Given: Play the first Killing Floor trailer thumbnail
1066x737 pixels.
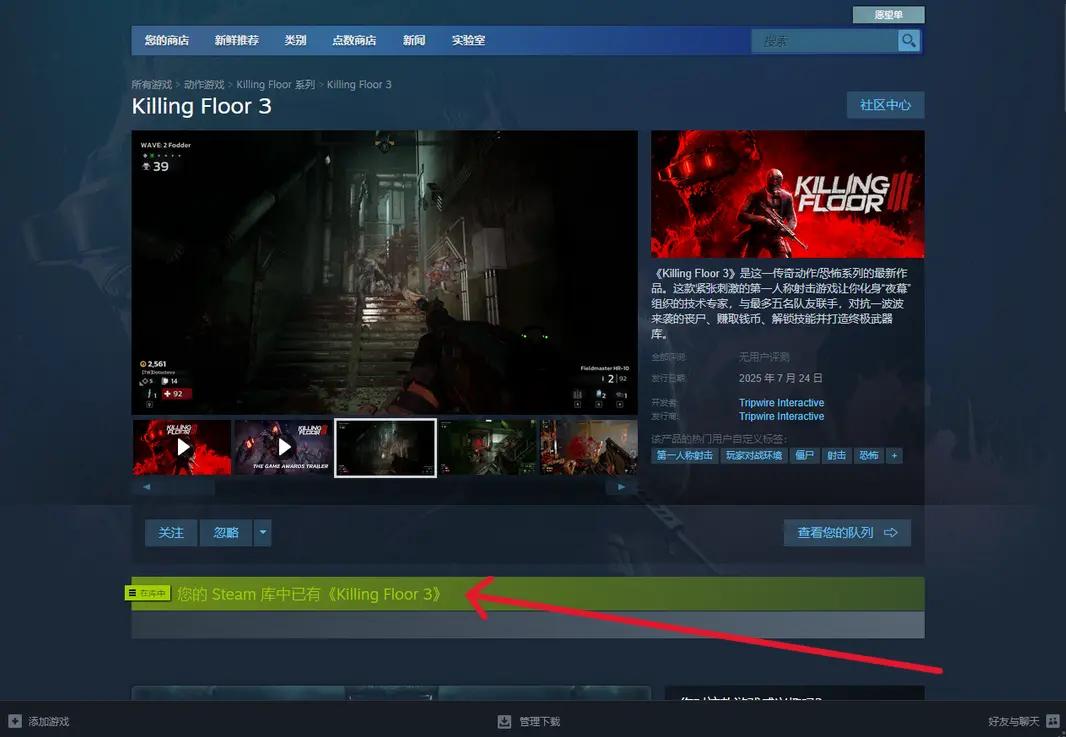Looking at the screenshot, I should [x=182, y=447].
